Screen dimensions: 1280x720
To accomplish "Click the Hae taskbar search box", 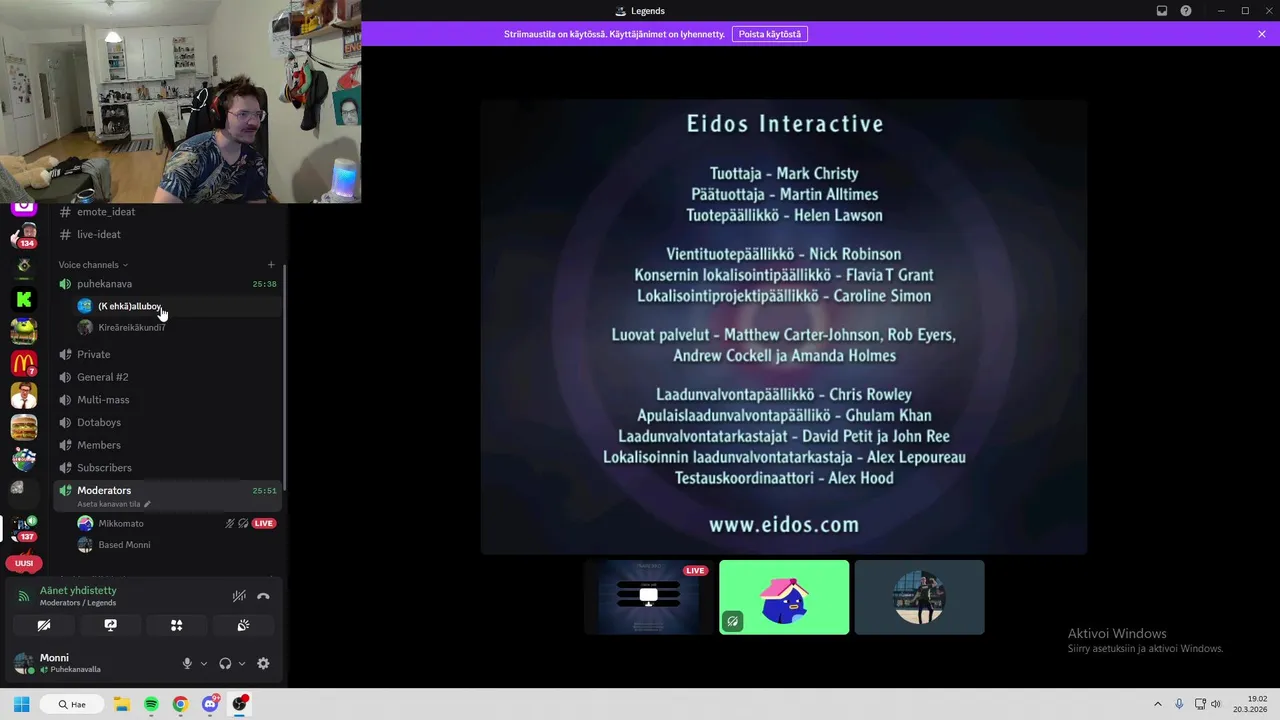I will 73,704.
